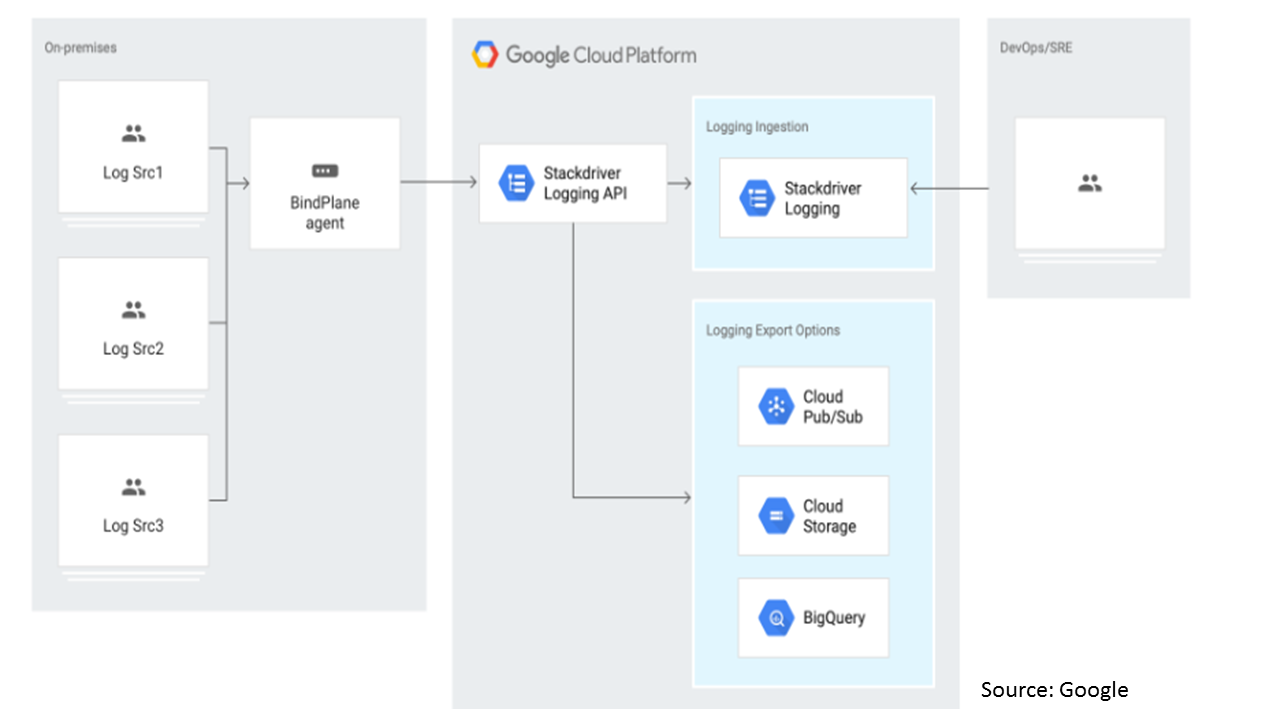Click the Logging Ingestion heading

pos(757,127)
